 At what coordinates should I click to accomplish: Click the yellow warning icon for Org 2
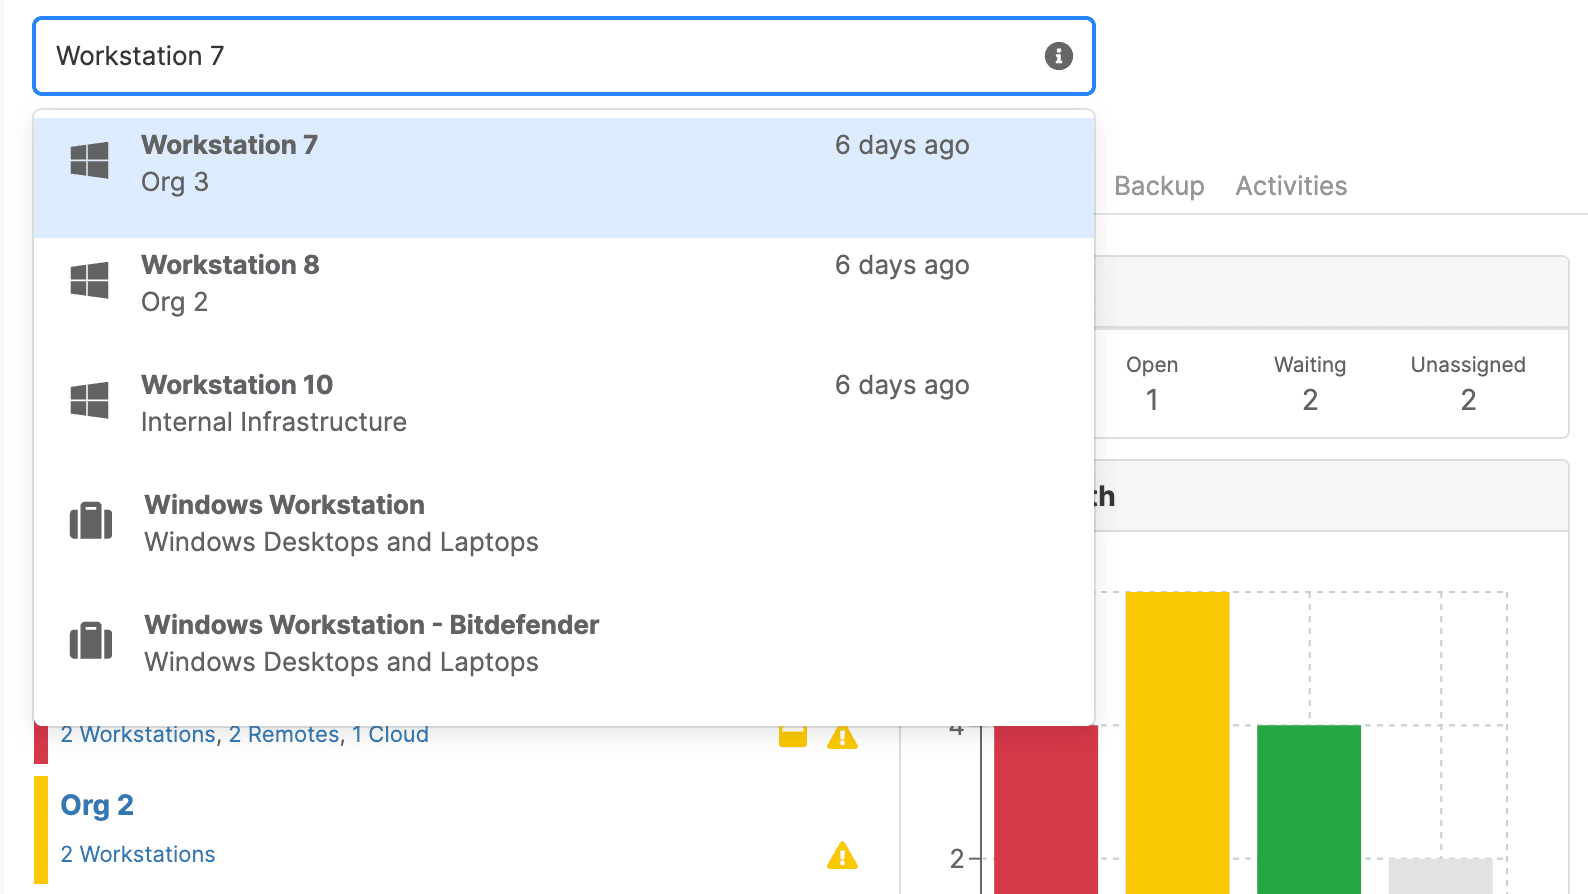[842, 856]
